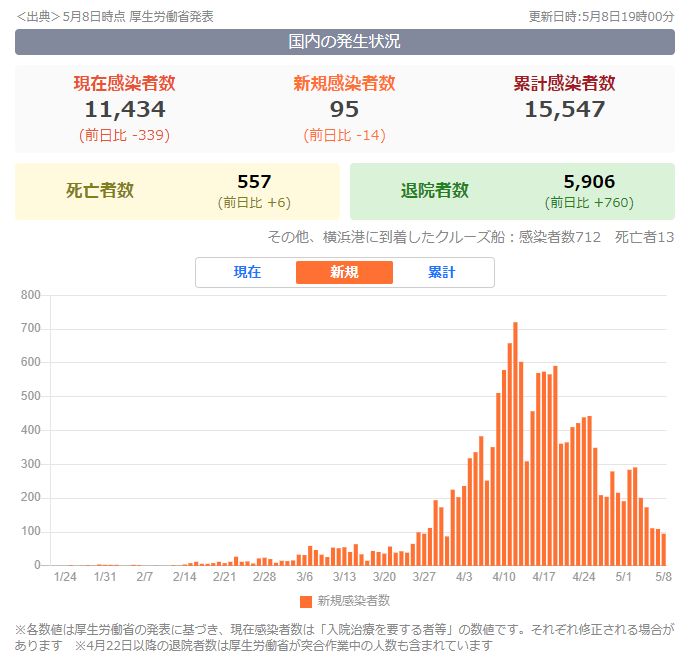Toggle the 新規感染者数 legend swatch

306,601
